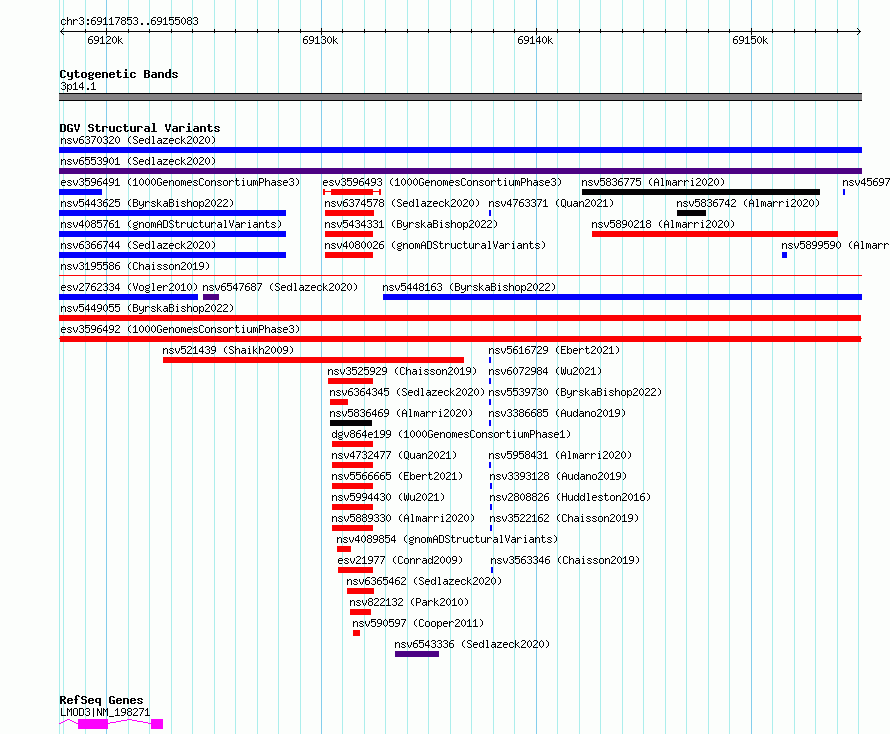This screenshot has height=734, width=890.
Task: Click the ruler's left-end arrow
Action: (x=62, y=31)
